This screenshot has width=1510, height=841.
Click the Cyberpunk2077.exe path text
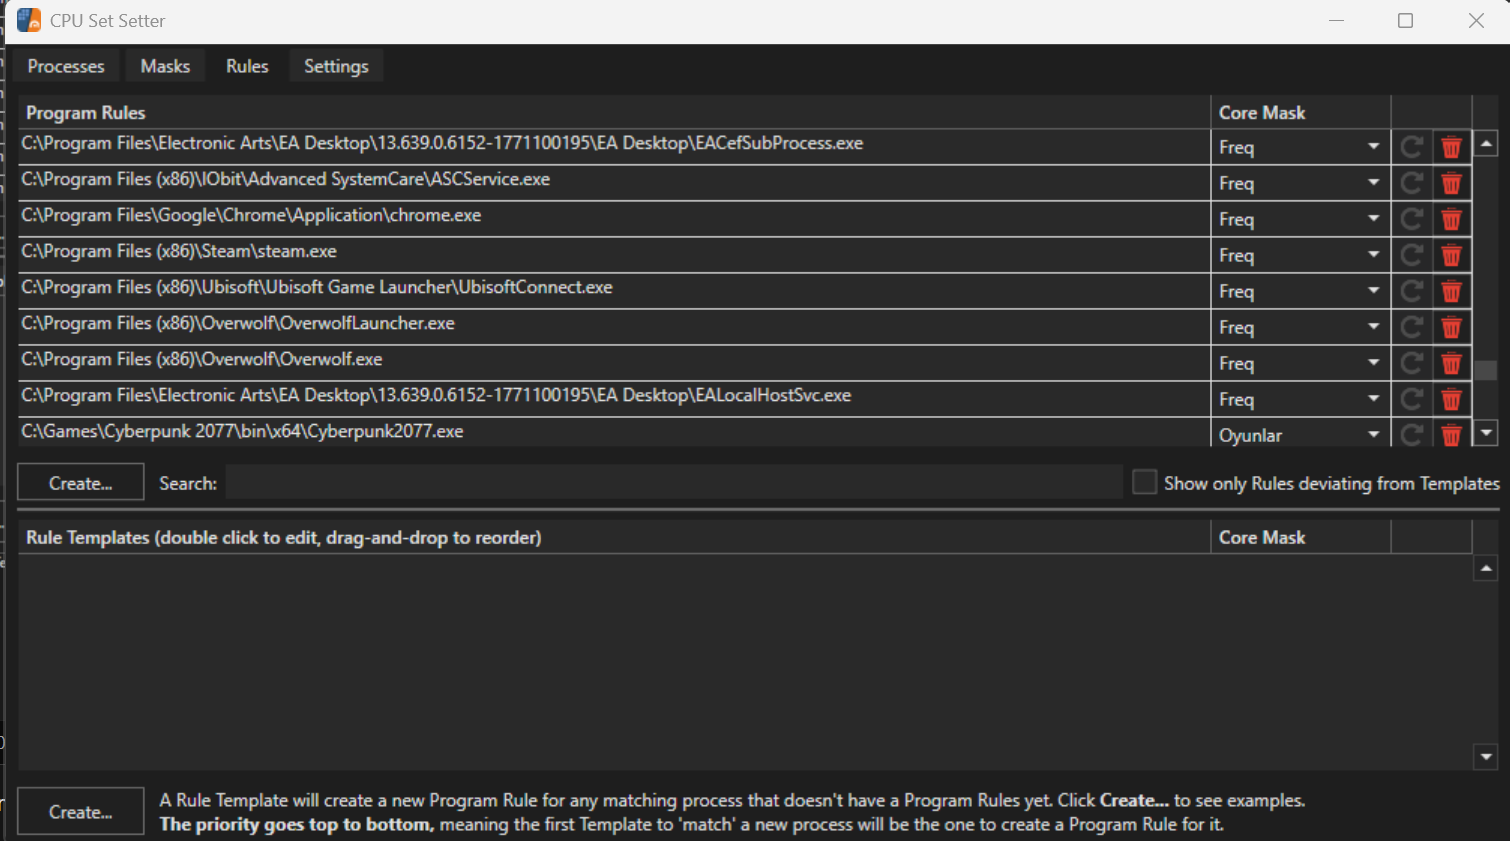(242, 431)
